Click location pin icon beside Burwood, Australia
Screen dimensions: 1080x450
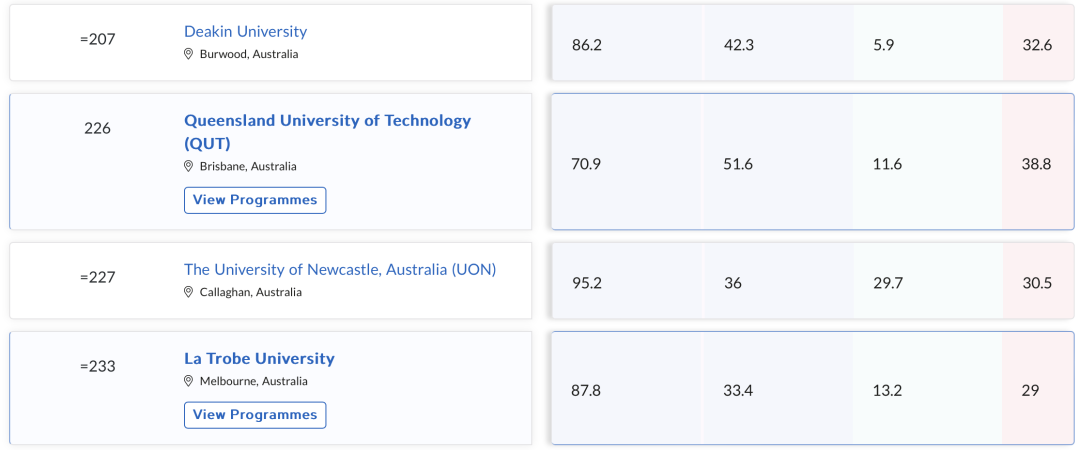[189, 54]
